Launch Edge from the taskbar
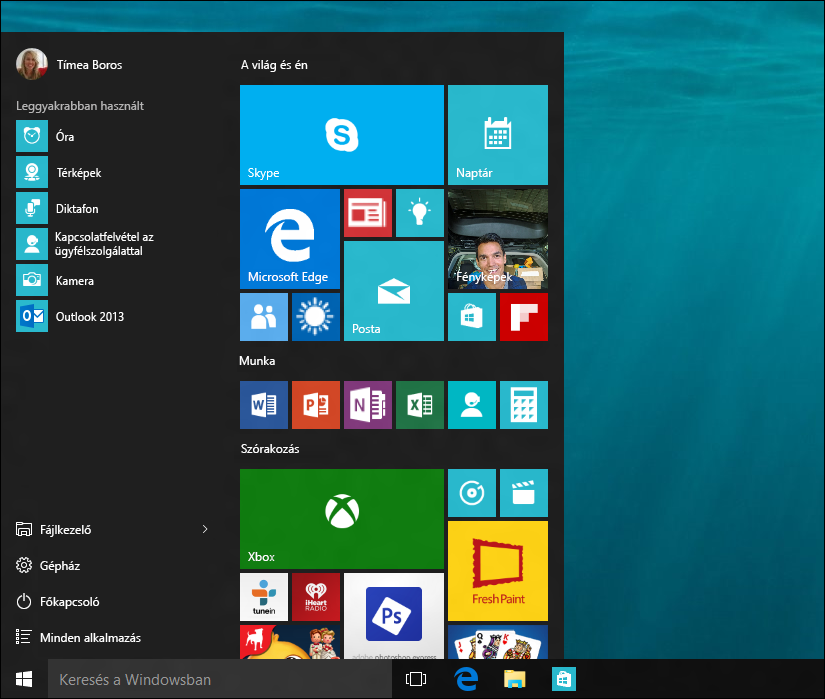Viewport: 825px width, 699px height. coord(466,679)
